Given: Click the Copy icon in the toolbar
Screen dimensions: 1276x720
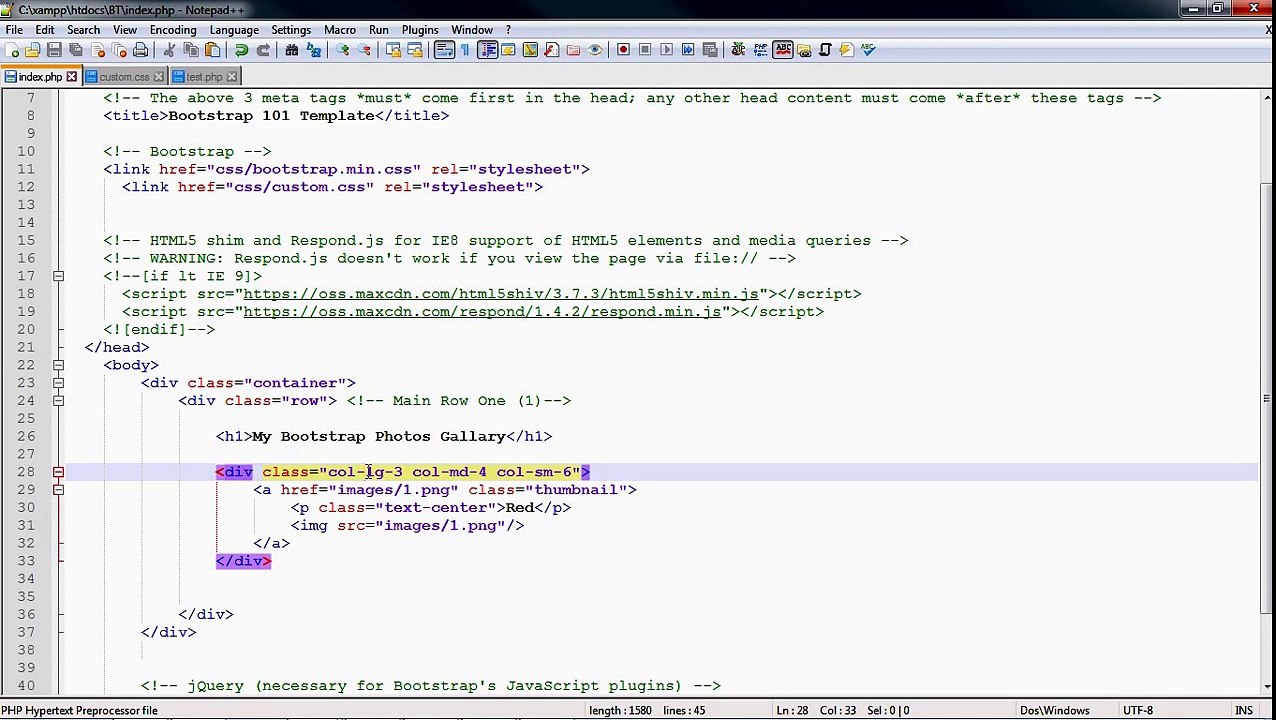Looking at the screenshot, I should click(190, 50).
